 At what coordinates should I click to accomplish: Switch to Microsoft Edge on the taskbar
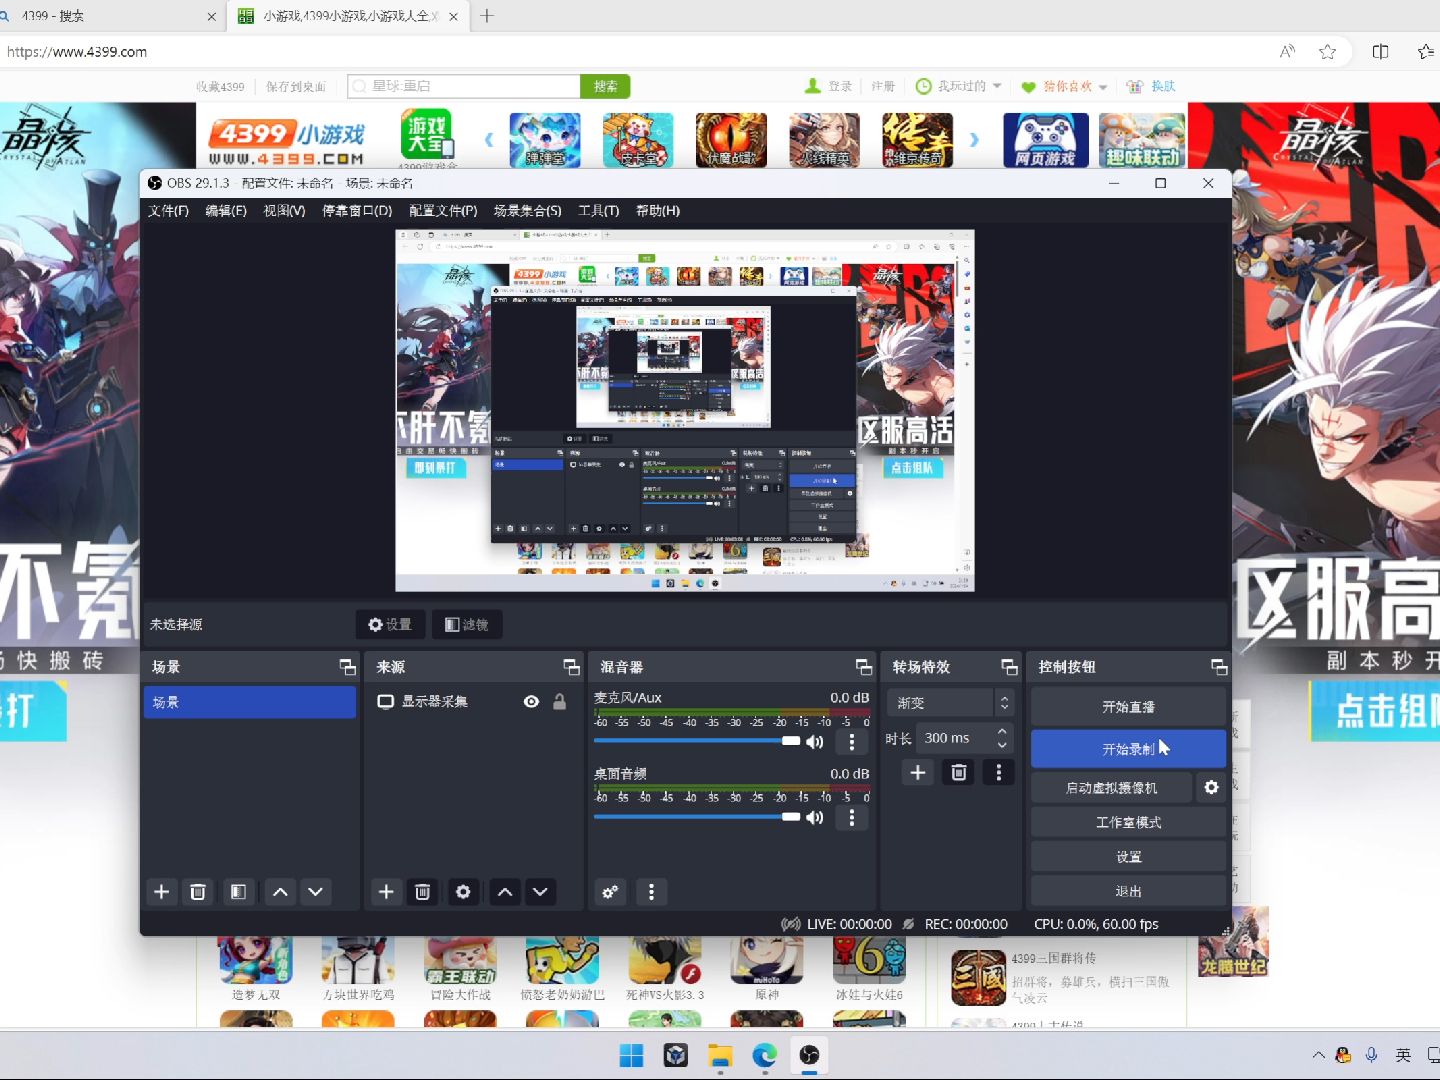(765, 1055)
